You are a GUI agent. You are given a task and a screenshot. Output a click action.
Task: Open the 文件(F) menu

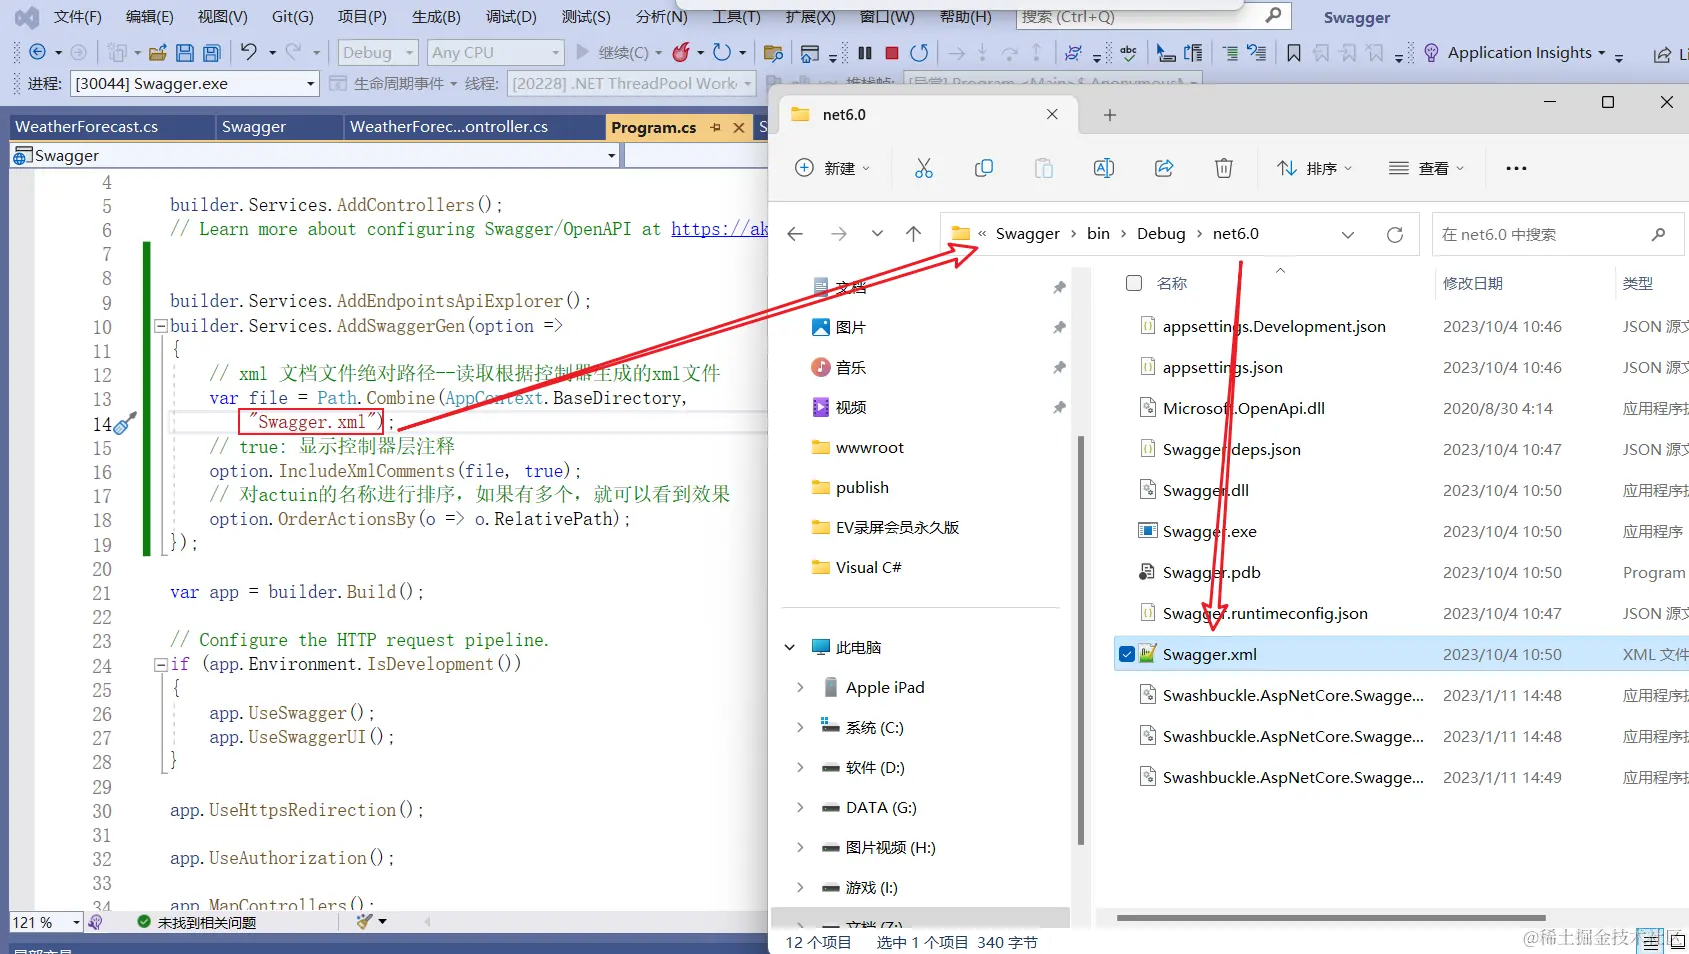[x=77, y=17]
